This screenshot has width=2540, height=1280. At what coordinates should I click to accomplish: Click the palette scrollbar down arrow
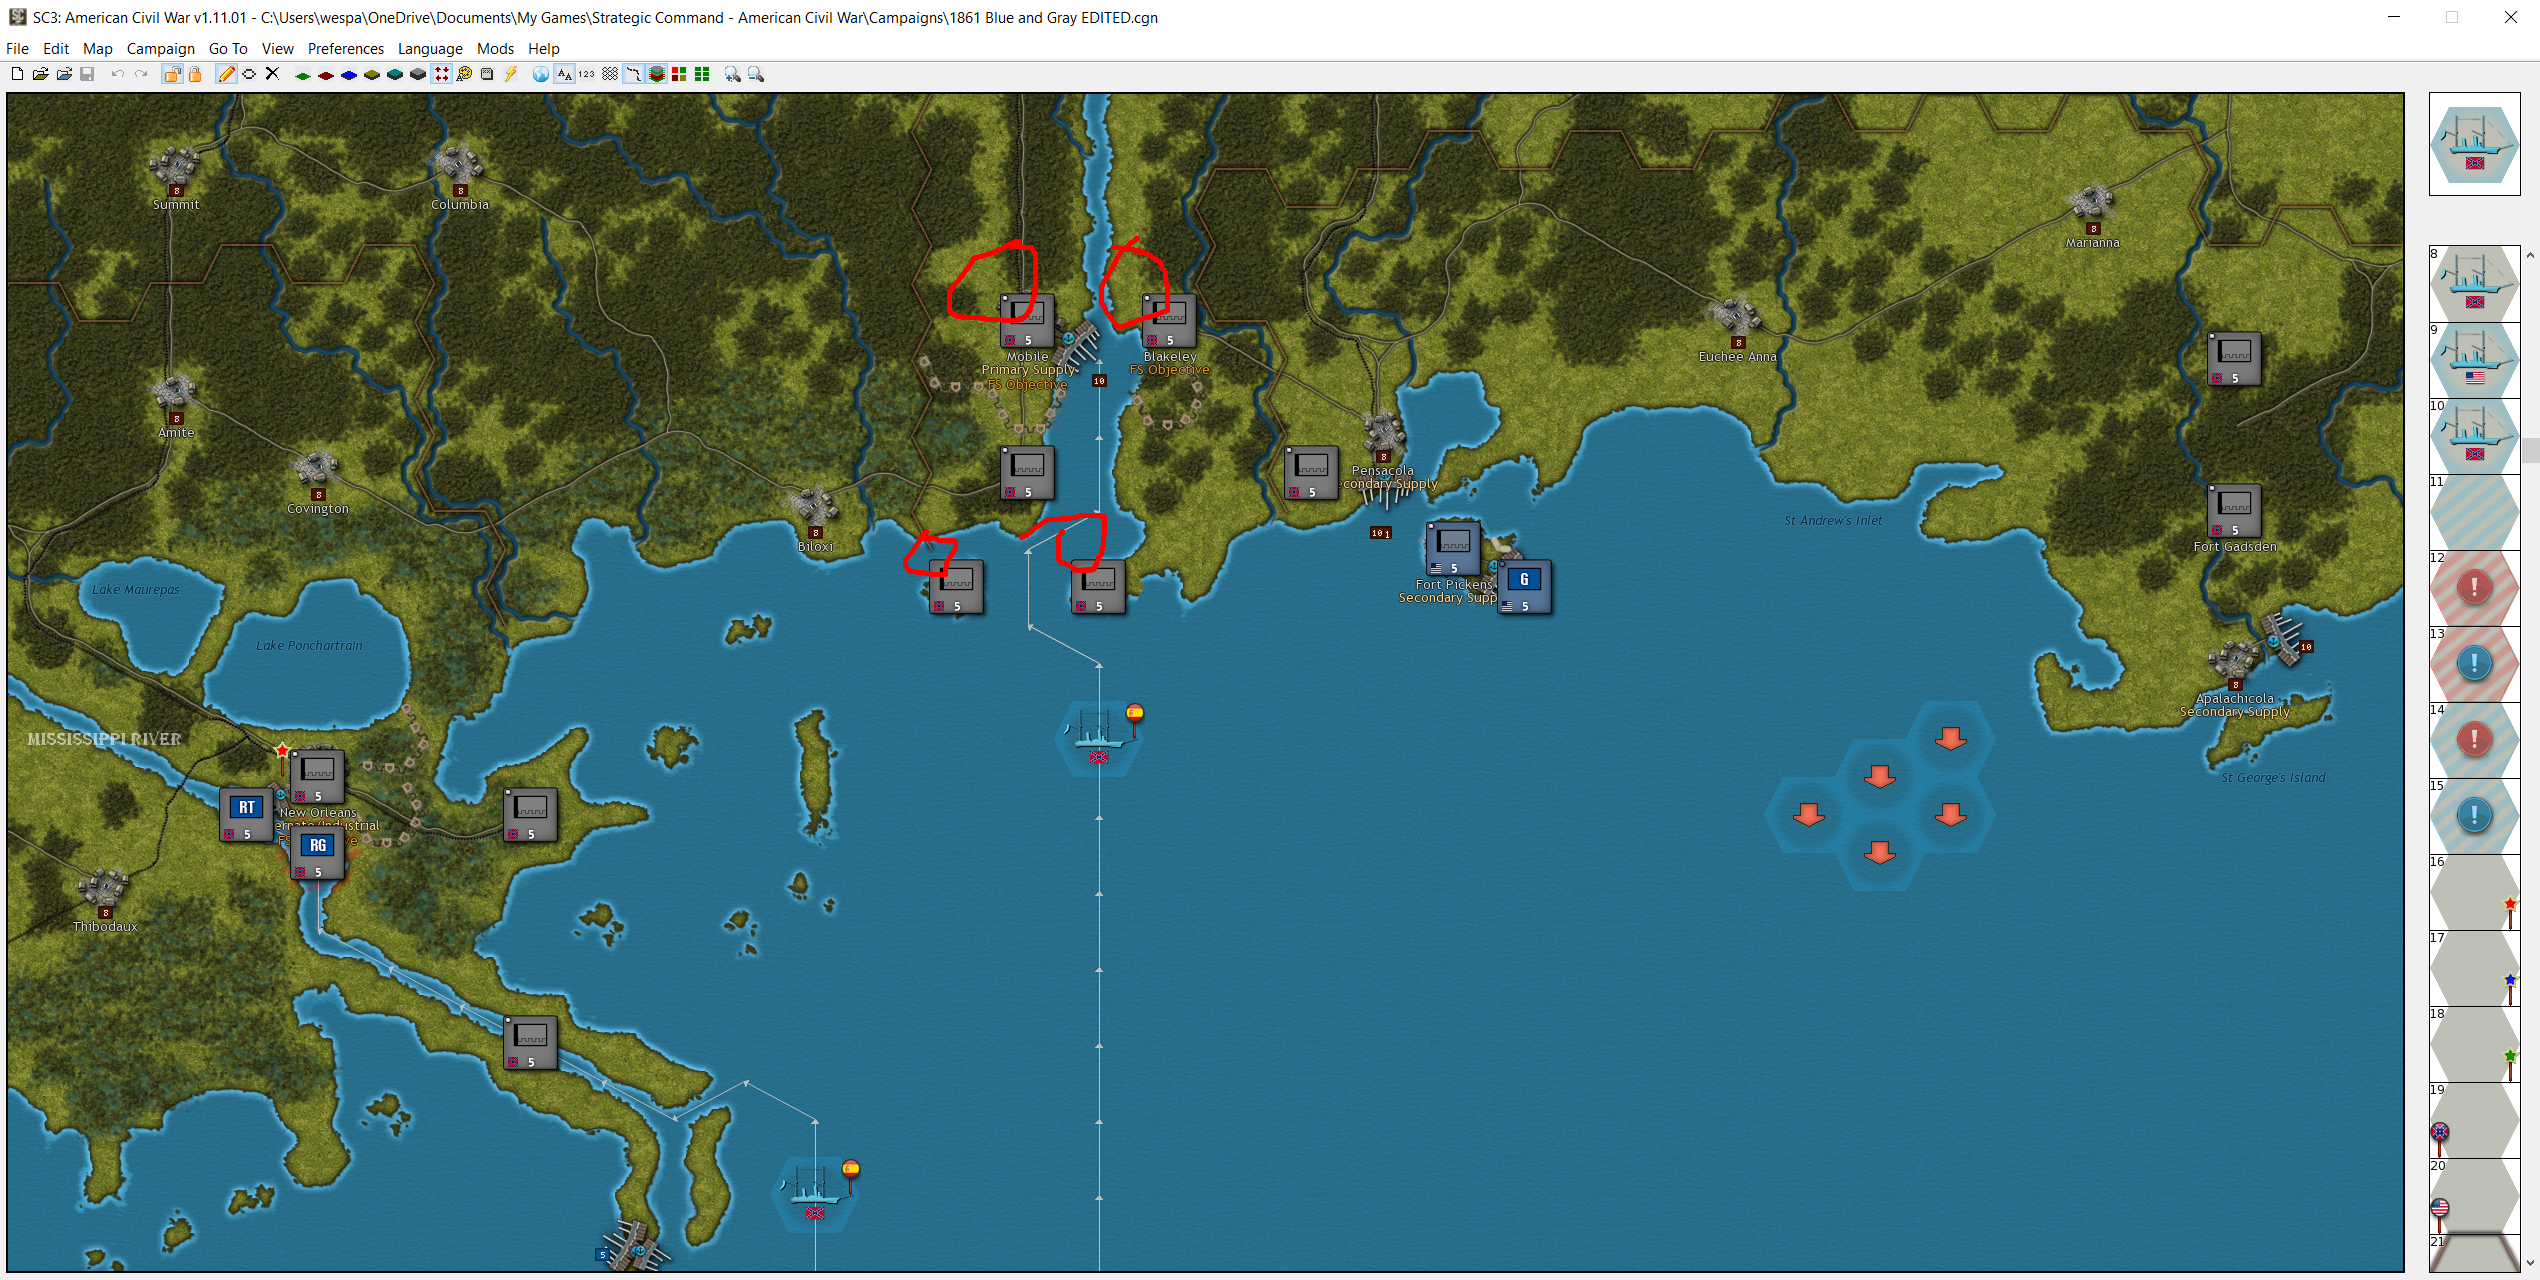click(x=2530, y=1264)
